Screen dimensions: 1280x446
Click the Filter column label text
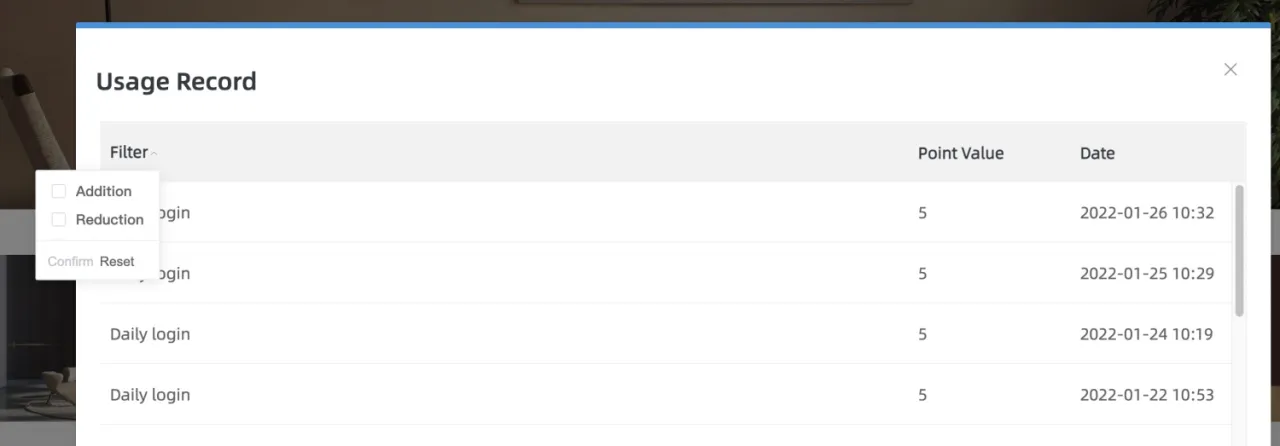(129, 153)
